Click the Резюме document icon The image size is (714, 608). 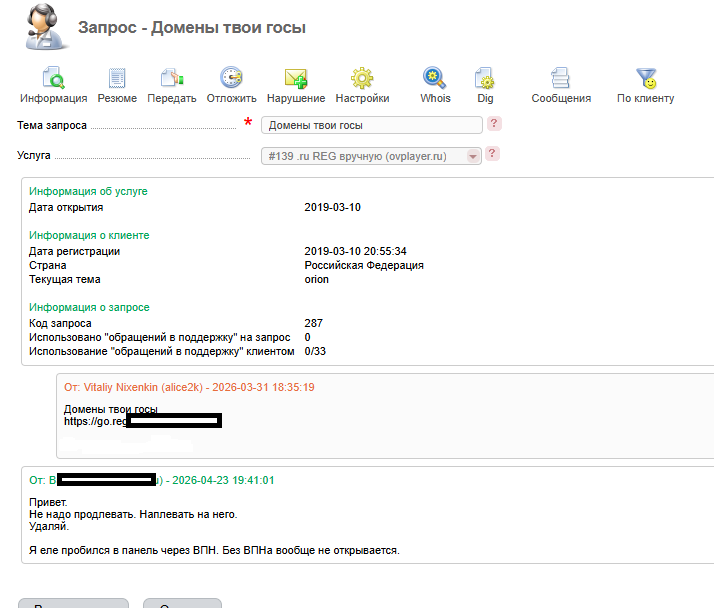click(x=118, y=79)
